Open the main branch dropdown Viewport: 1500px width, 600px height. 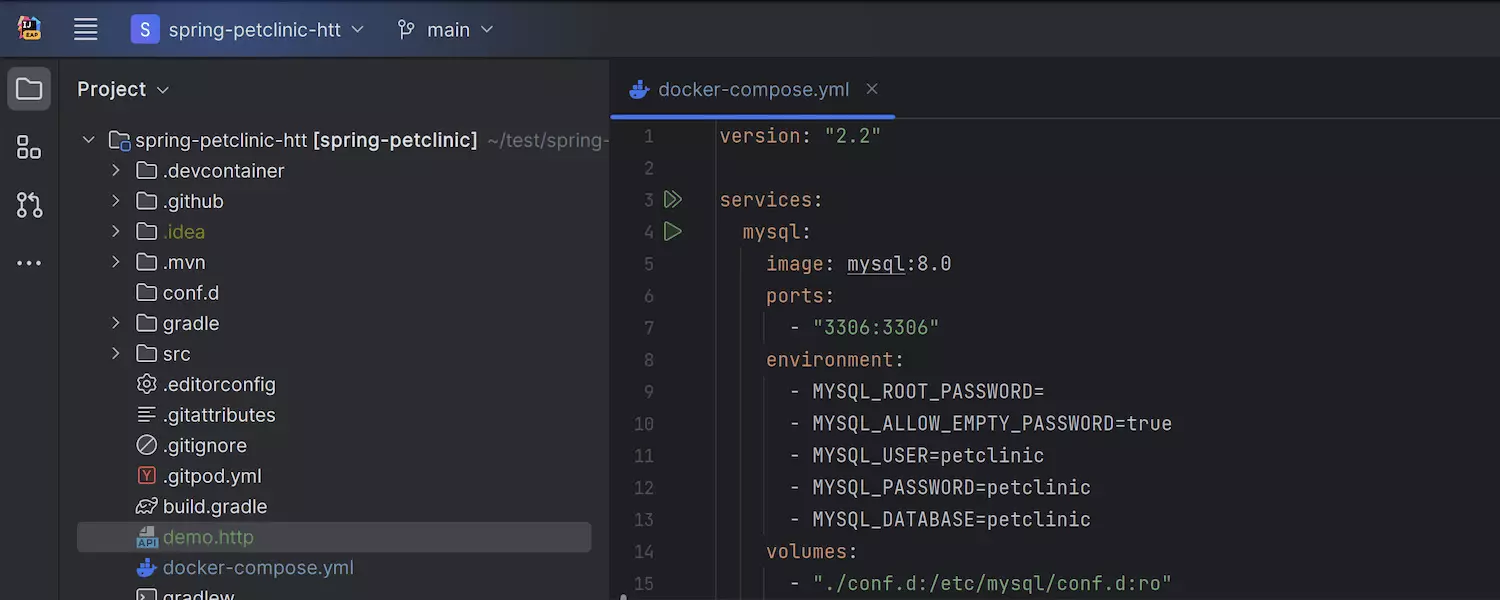coord(446,30)
